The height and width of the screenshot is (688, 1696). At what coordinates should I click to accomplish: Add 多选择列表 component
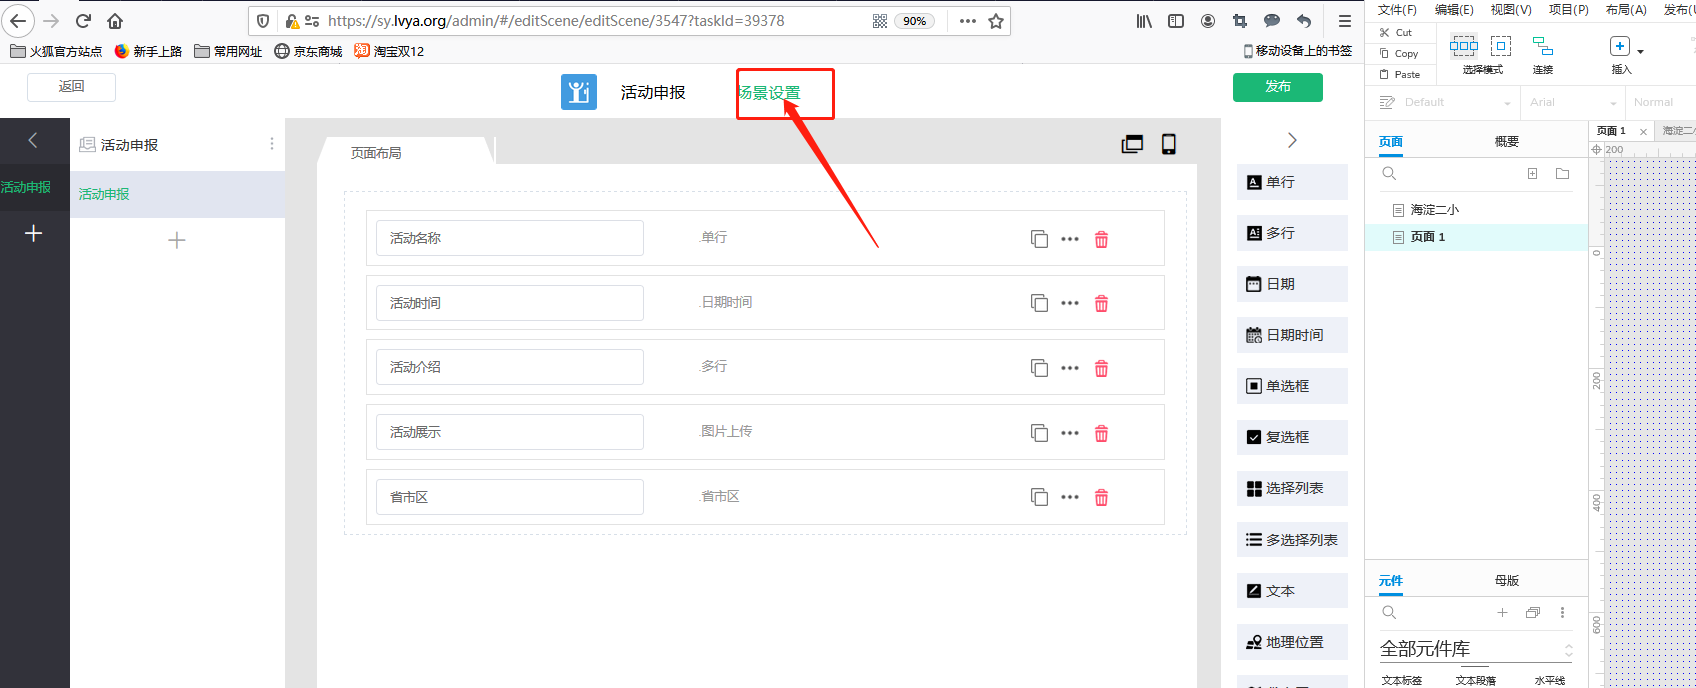tap(1292, 540)
